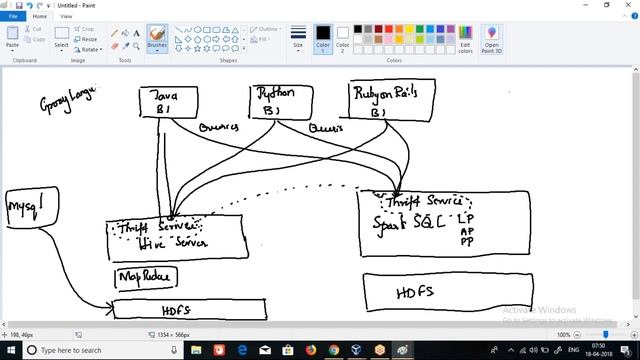The image size is (640, 360).
Task: Select the Magnifier tool
Action: pos(136,46)
